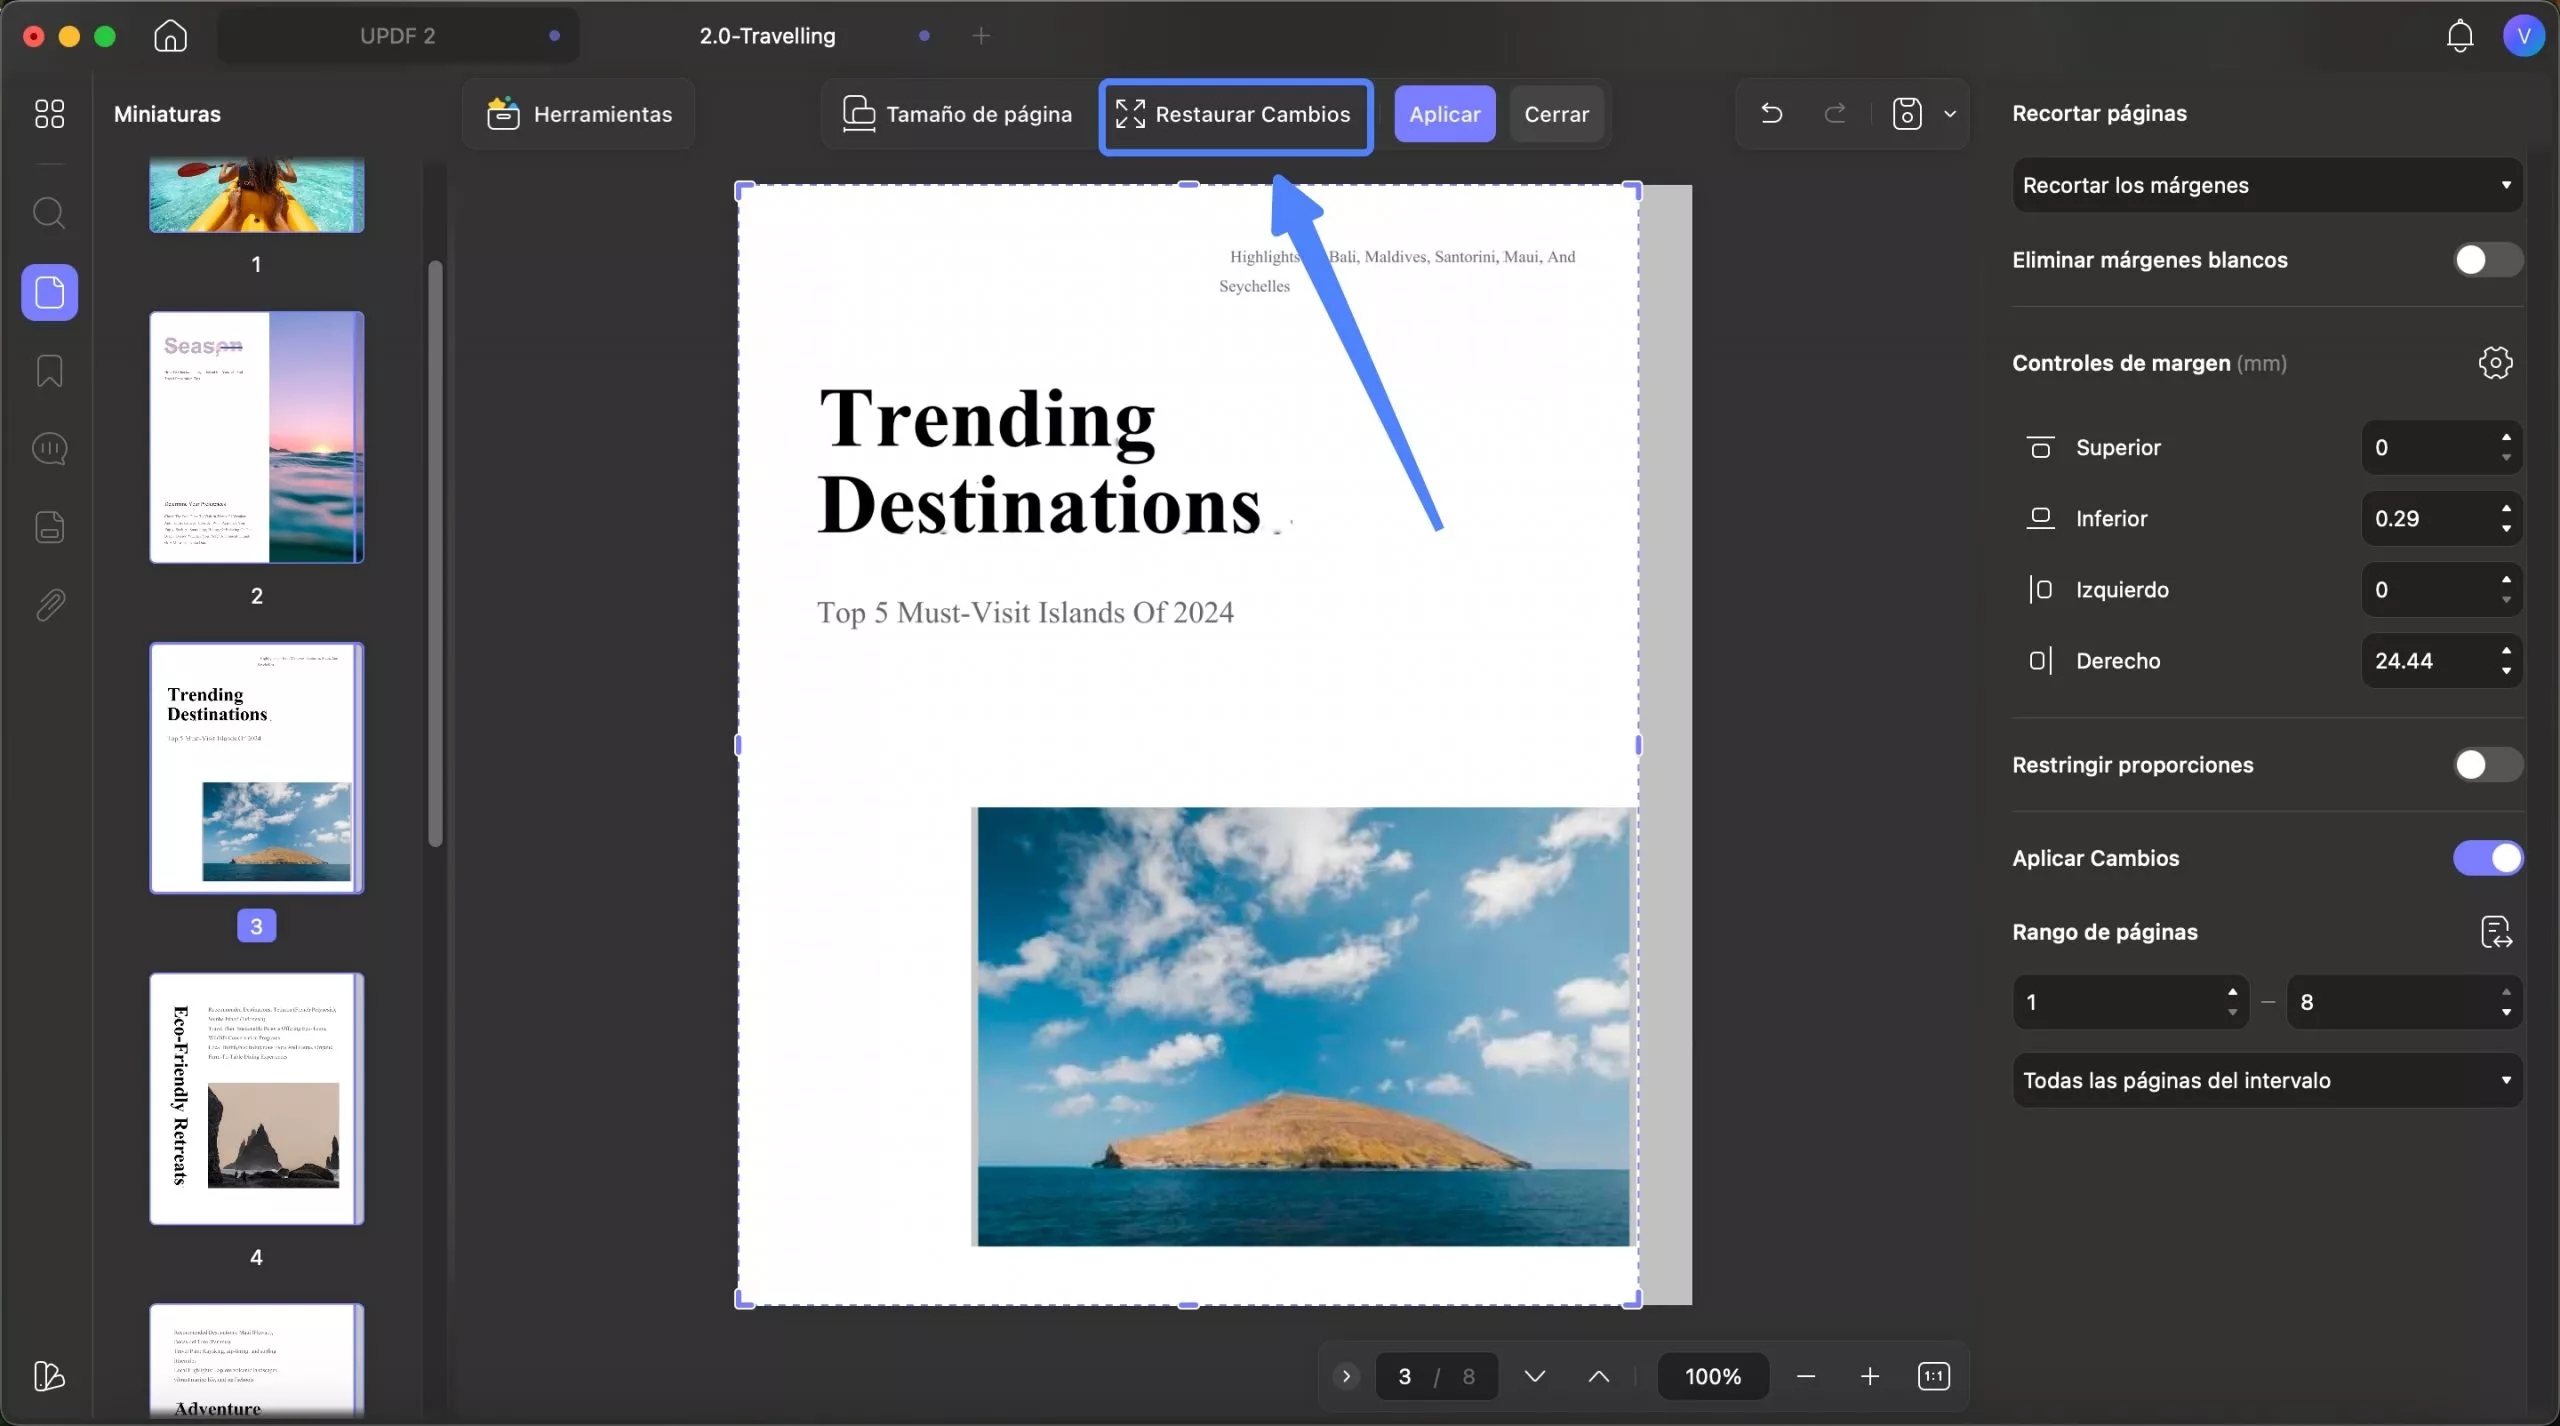Open the search panel in sidebar
2560x1426 pixels.
tap(49, 213)
